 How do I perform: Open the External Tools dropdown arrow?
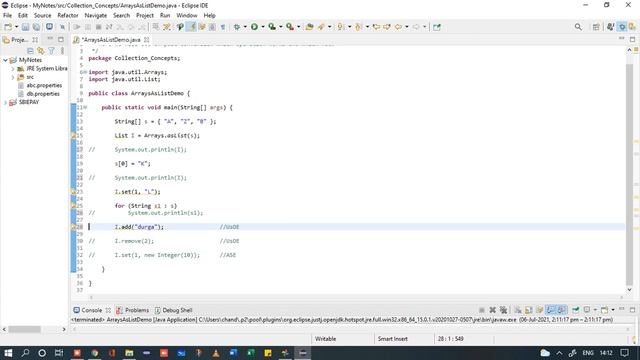(x=298, y=27)
